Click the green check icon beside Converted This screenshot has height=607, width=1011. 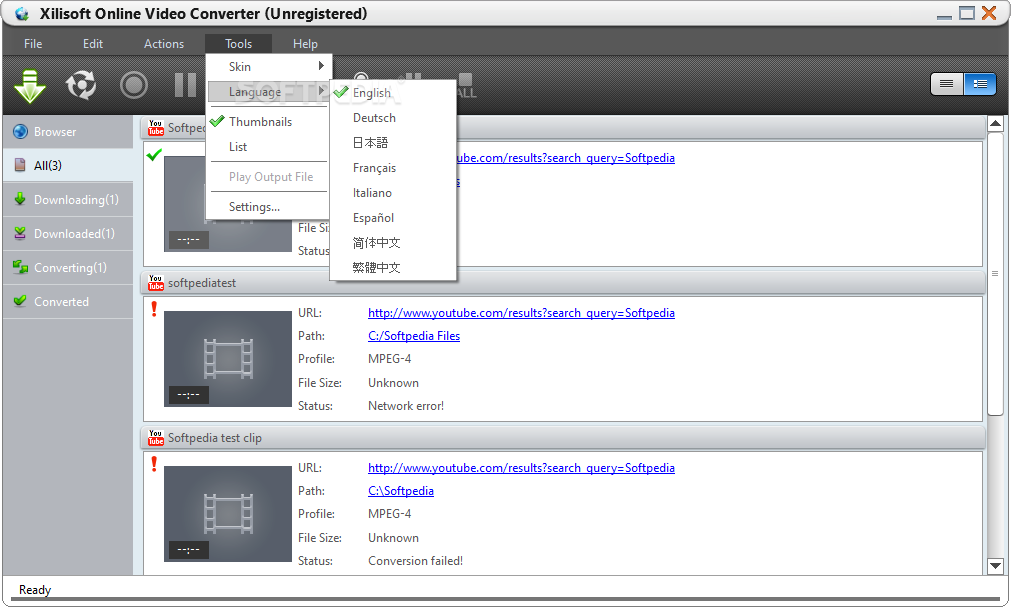(20, 301)
